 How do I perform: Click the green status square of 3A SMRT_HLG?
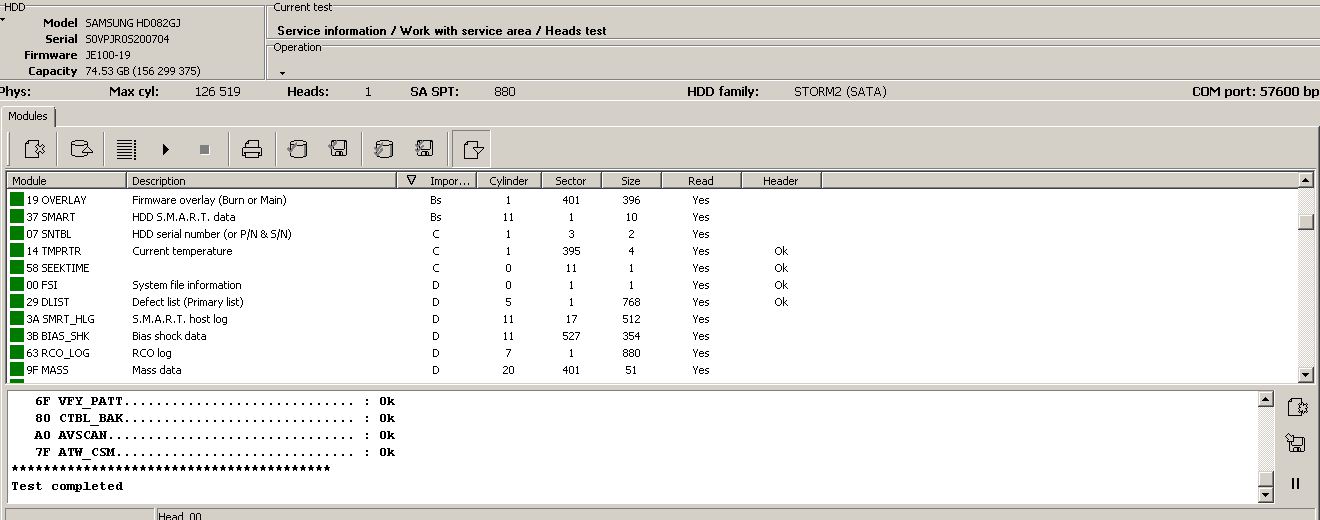(x=16, y=319)
